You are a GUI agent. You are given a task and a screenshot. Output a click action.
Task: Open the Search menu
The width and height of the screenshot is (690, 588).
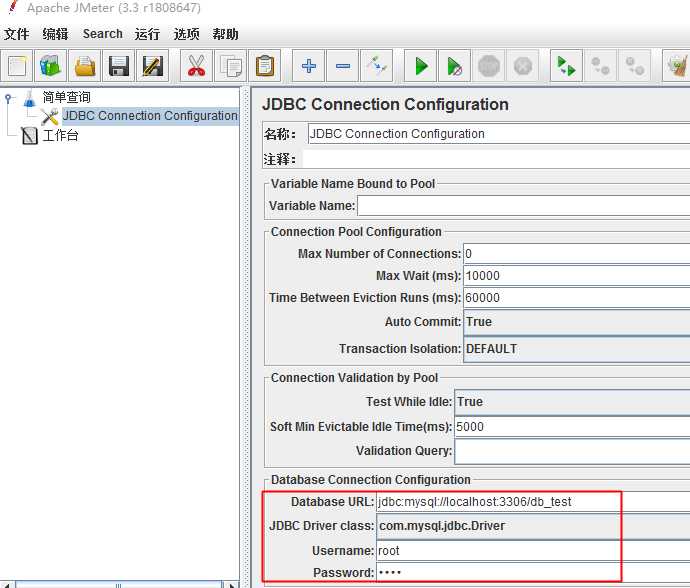tap(103, 34)
